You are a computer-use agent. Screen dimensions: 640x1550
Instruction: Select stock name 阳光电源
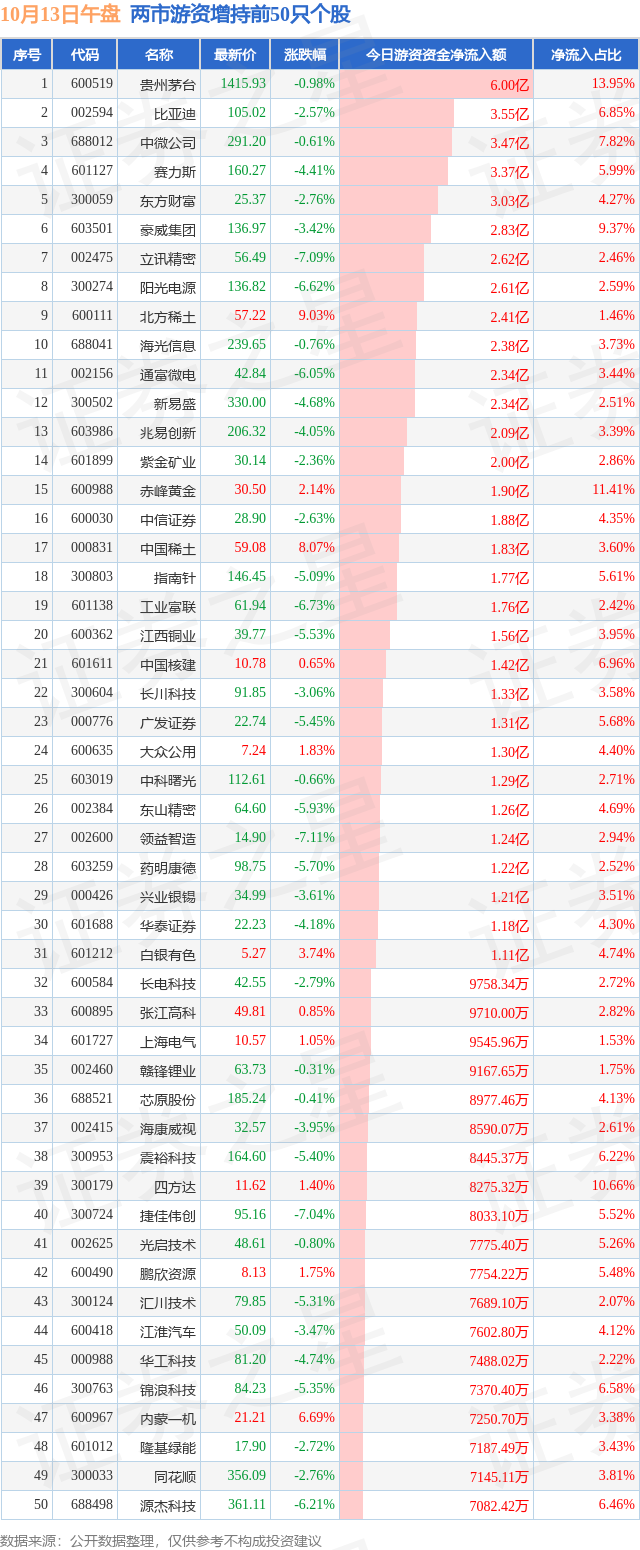(x=168, y=287)
